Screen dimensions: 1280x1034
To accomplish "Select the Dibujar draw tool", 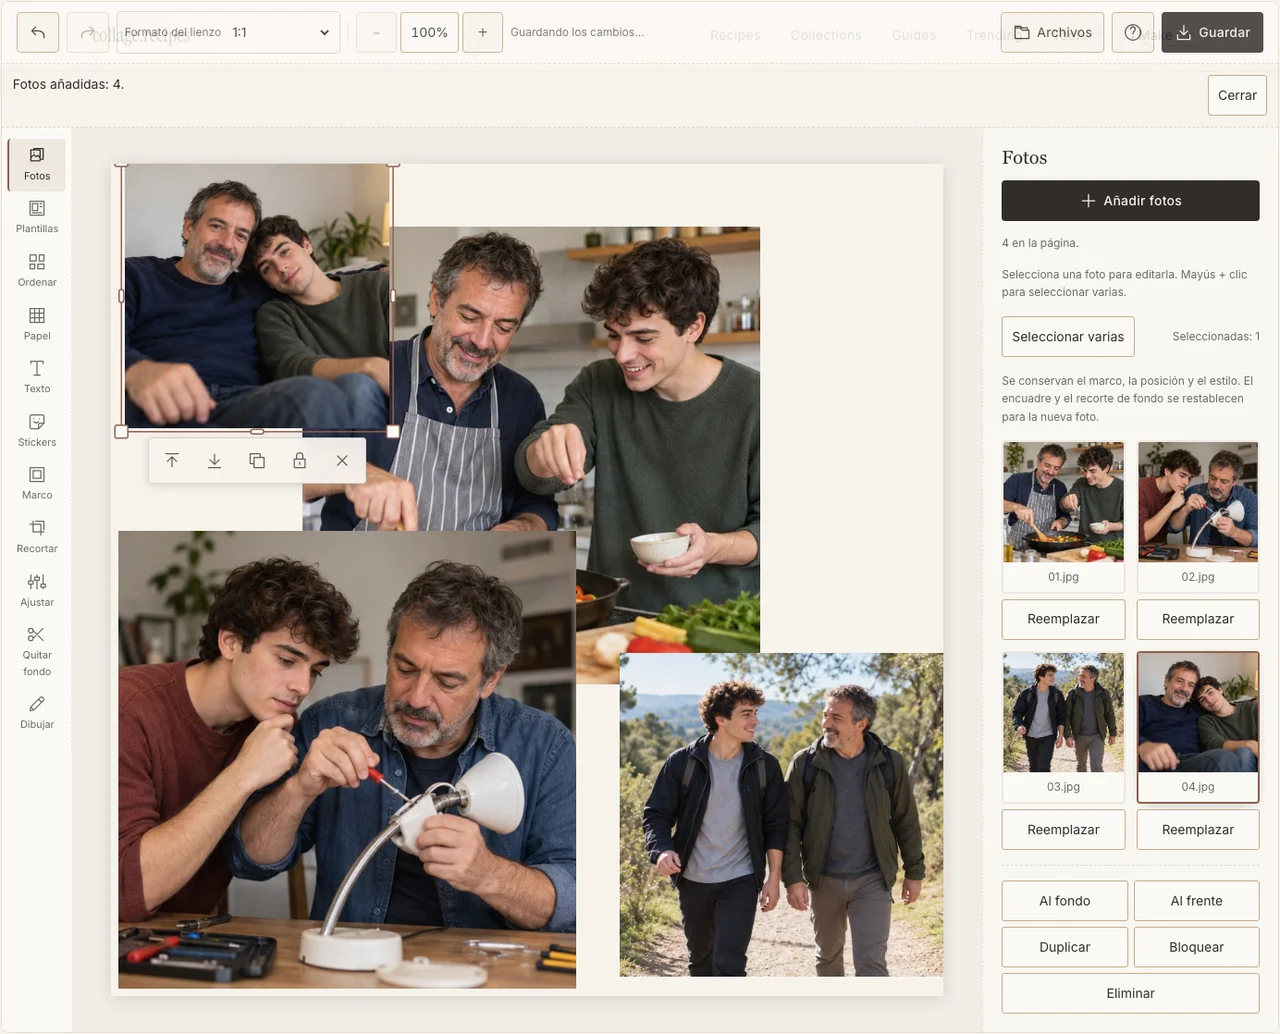I will click(37, 713).
